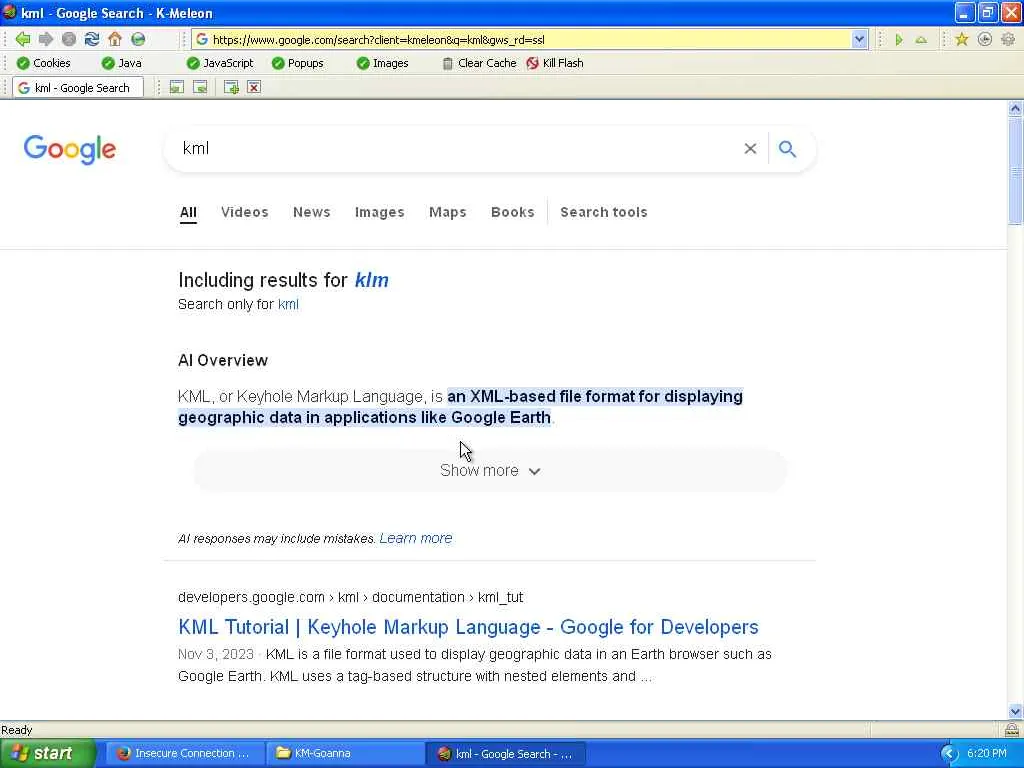
Task: Click the Kill Flash icon
Action: (532, 63)
